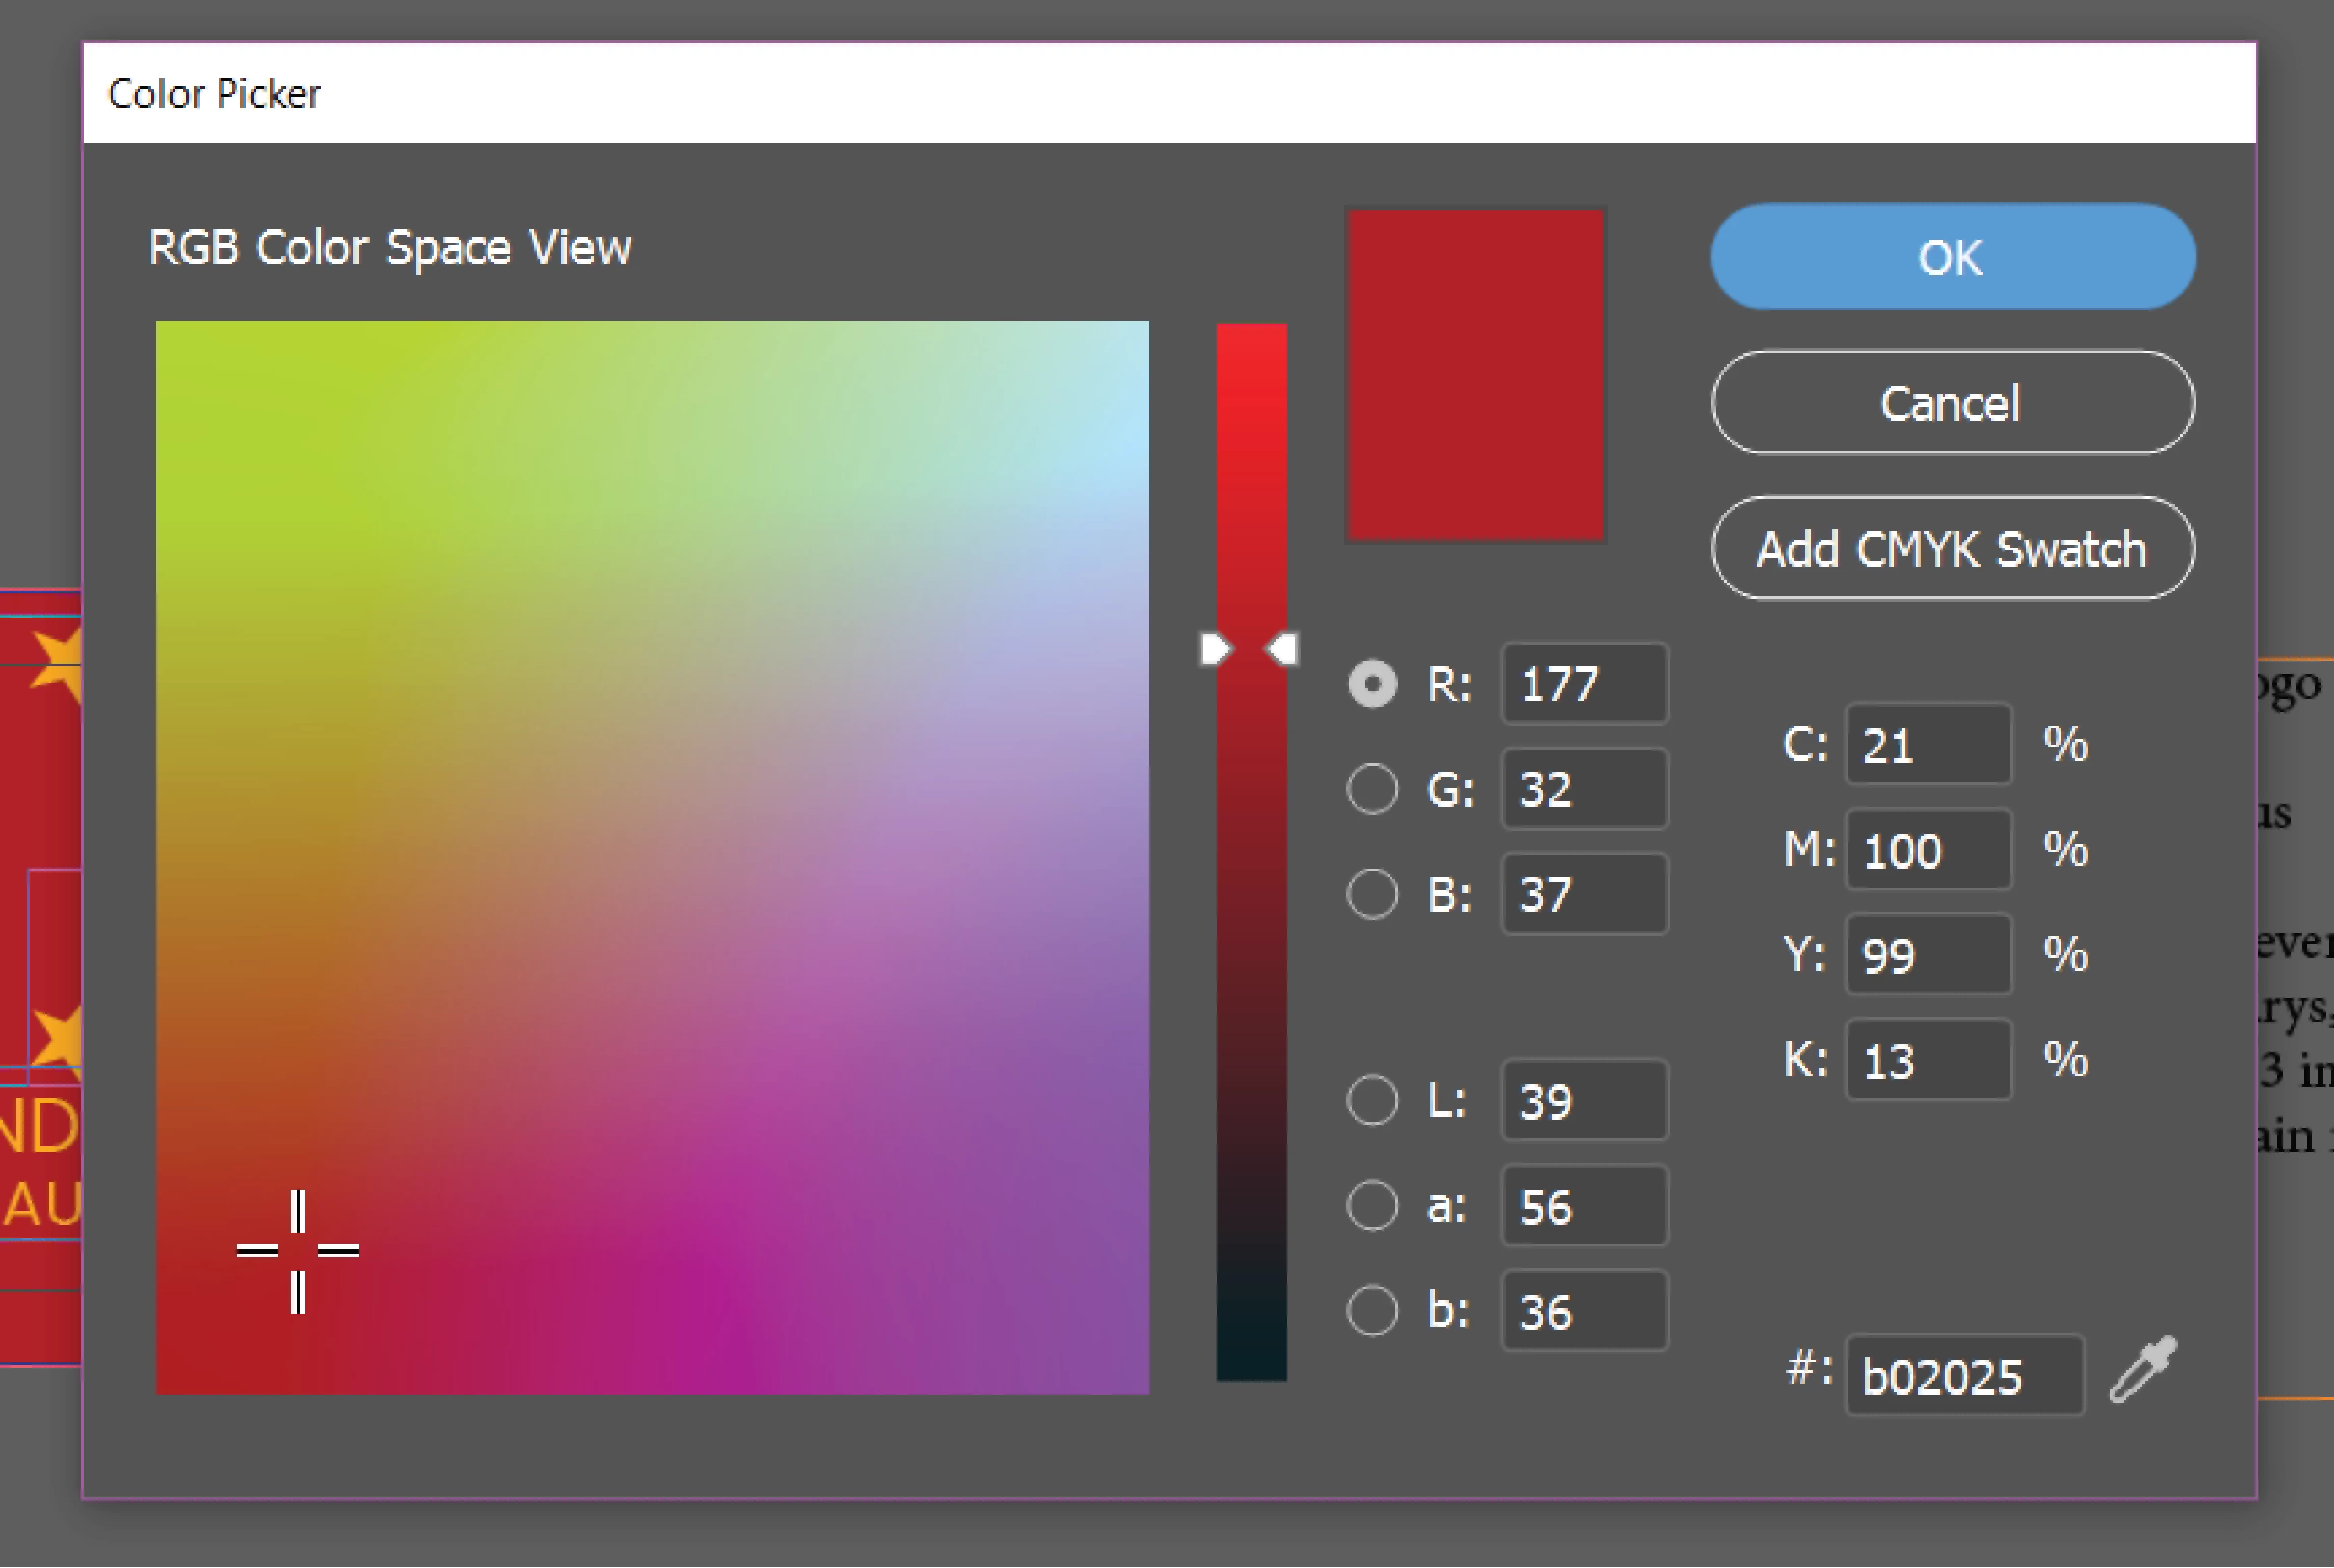Select the B channel radio button

click(1372, 893)
